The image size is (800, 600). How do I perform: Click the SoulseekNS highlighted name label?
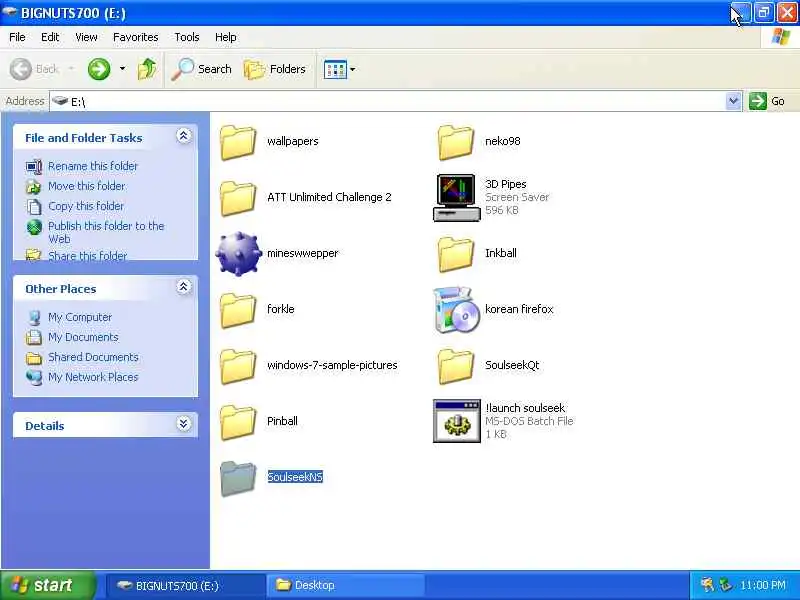pyautogui.click(x=295, y=477)
